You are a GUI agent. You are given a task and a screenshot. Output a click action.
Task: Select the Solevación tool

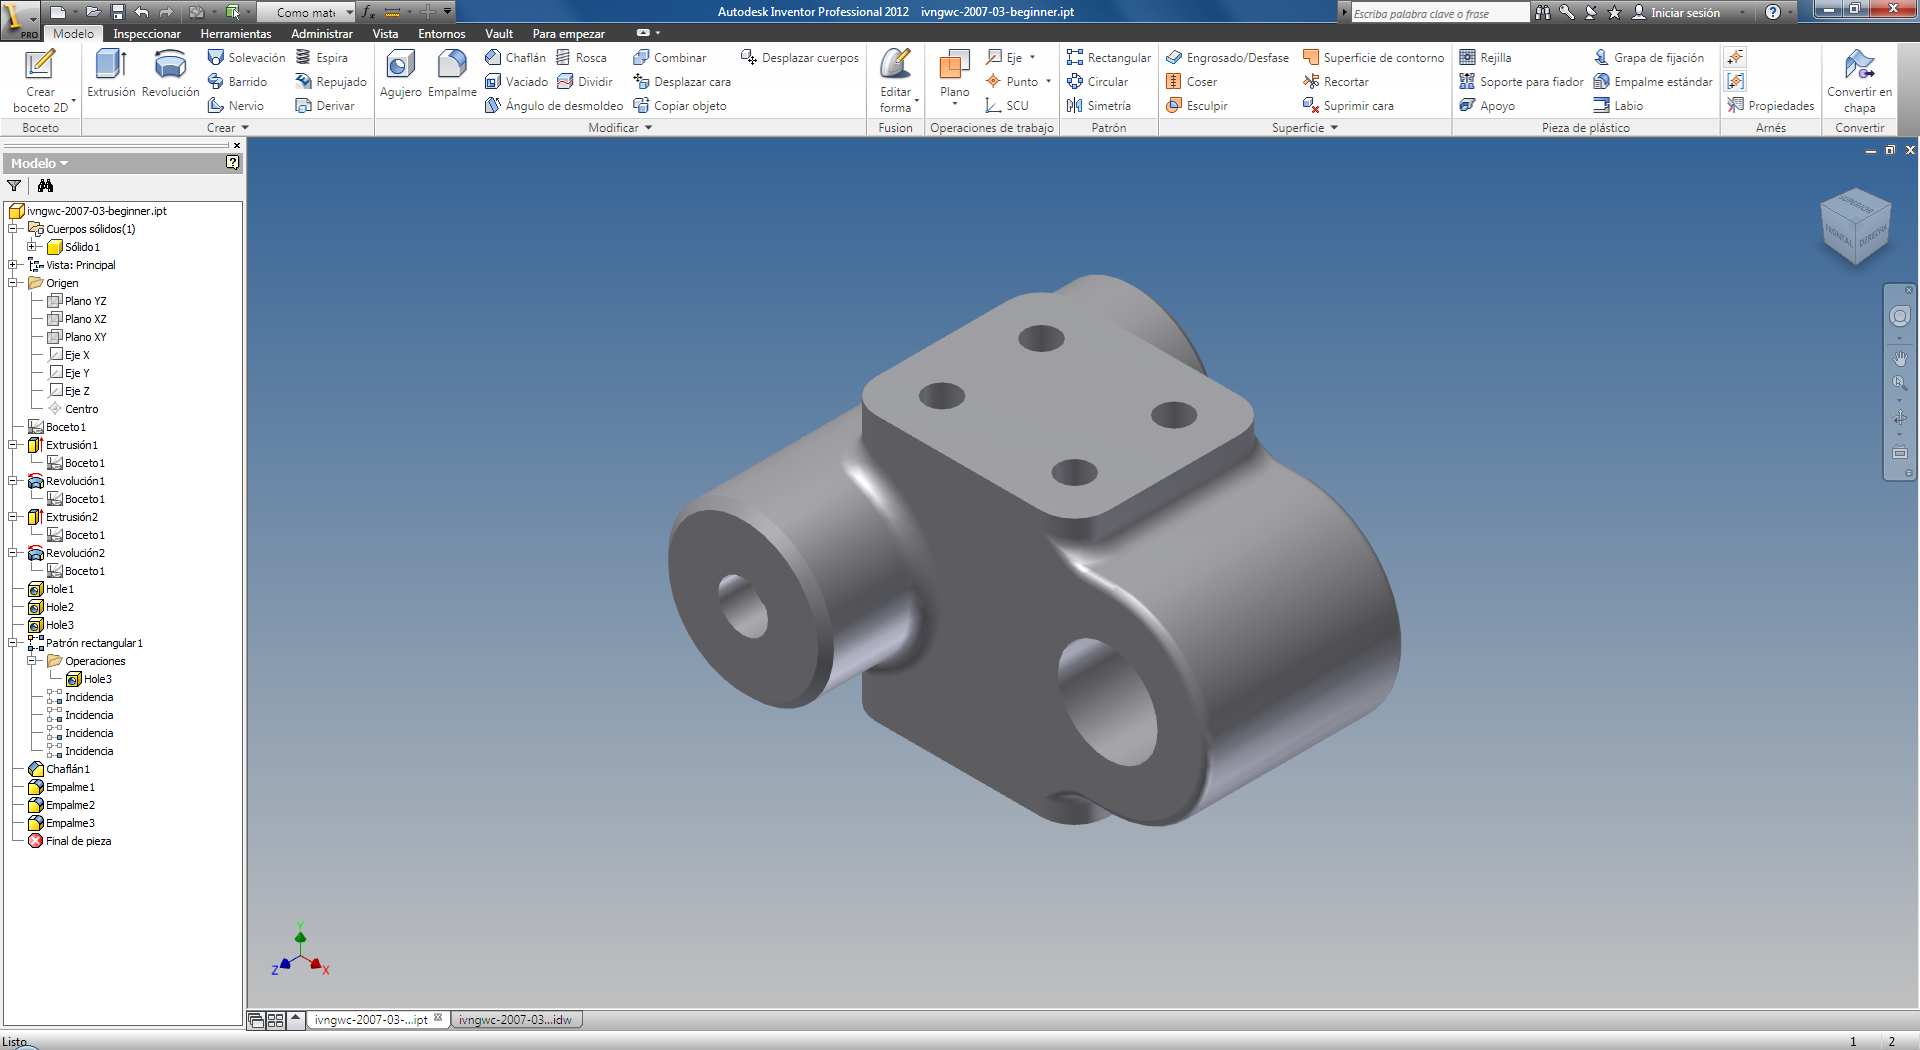pos(246,58)
